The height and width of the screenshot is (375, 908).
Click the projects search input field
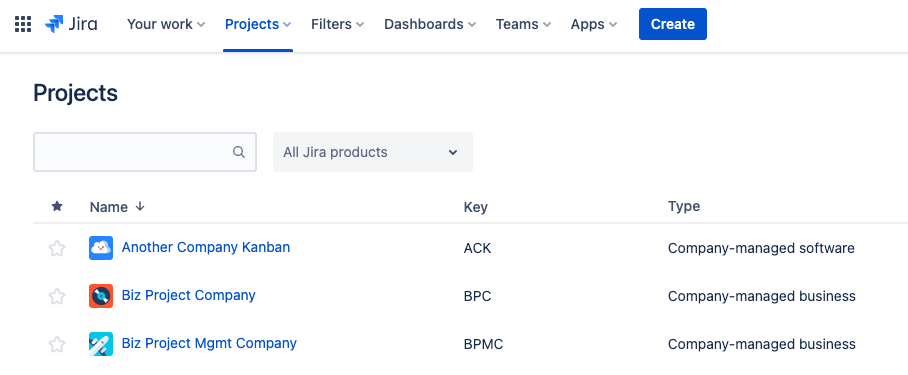click(145, 152)
